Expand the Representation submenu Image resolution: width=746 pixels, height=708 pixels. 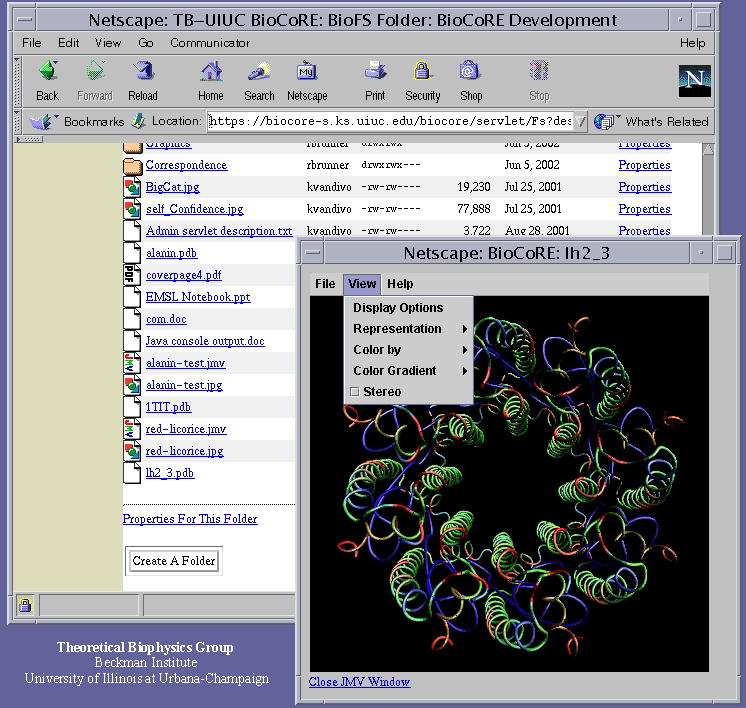408,329
